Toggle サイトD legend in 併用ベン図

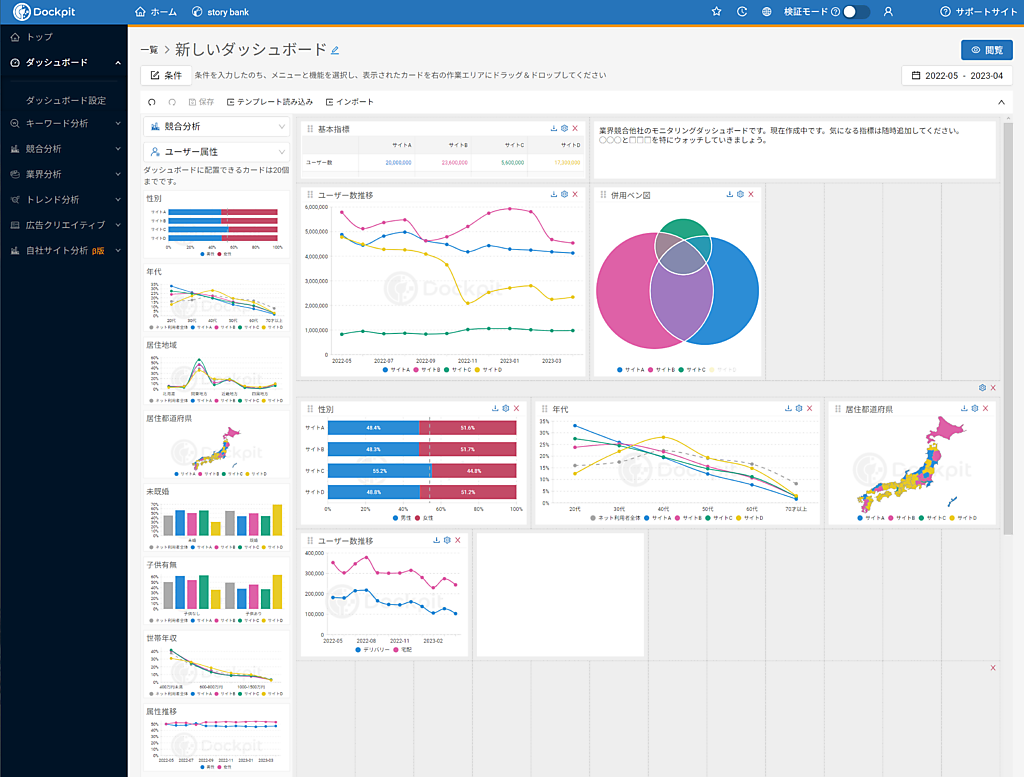coord(727,370)
